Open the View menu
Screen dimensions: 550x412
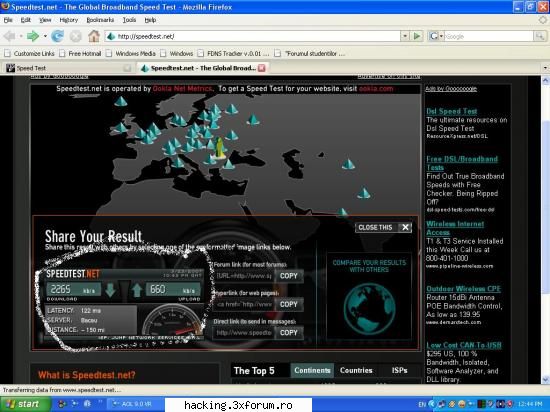click(x=45, y=20)
